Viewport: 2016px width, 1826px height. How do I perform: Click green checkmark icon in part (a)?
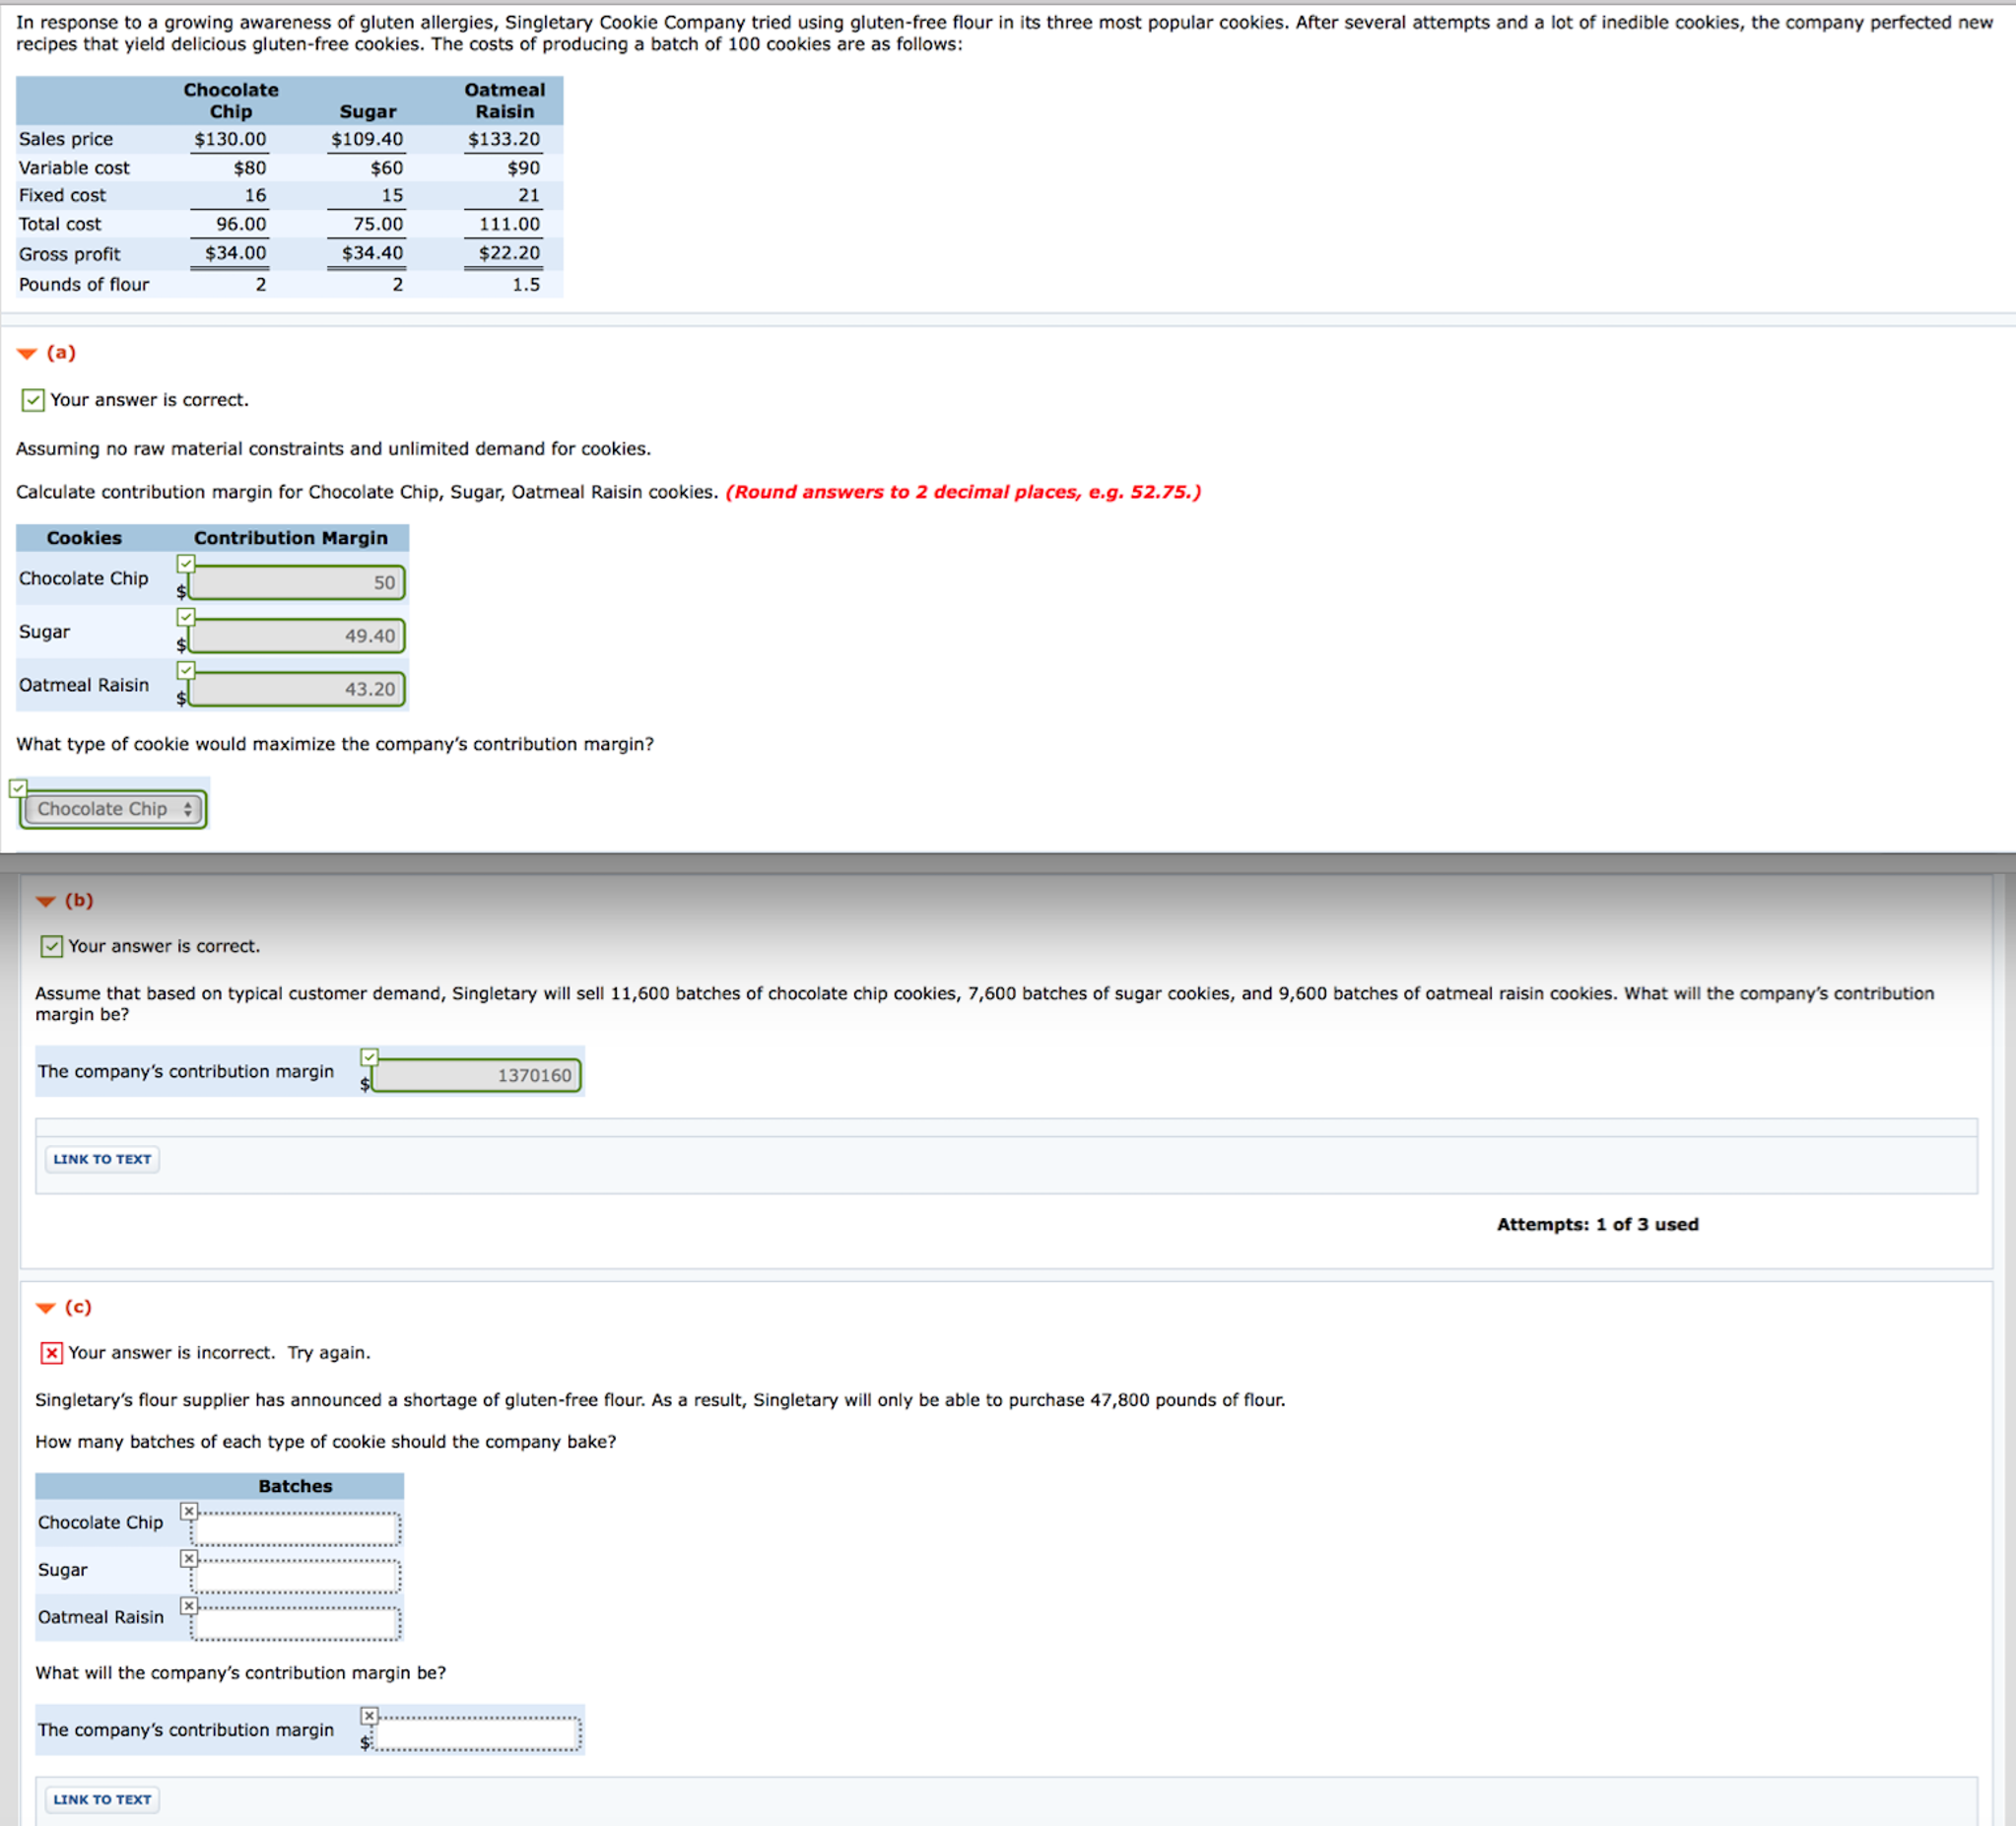pyautogui.click(x=33, y=400)
